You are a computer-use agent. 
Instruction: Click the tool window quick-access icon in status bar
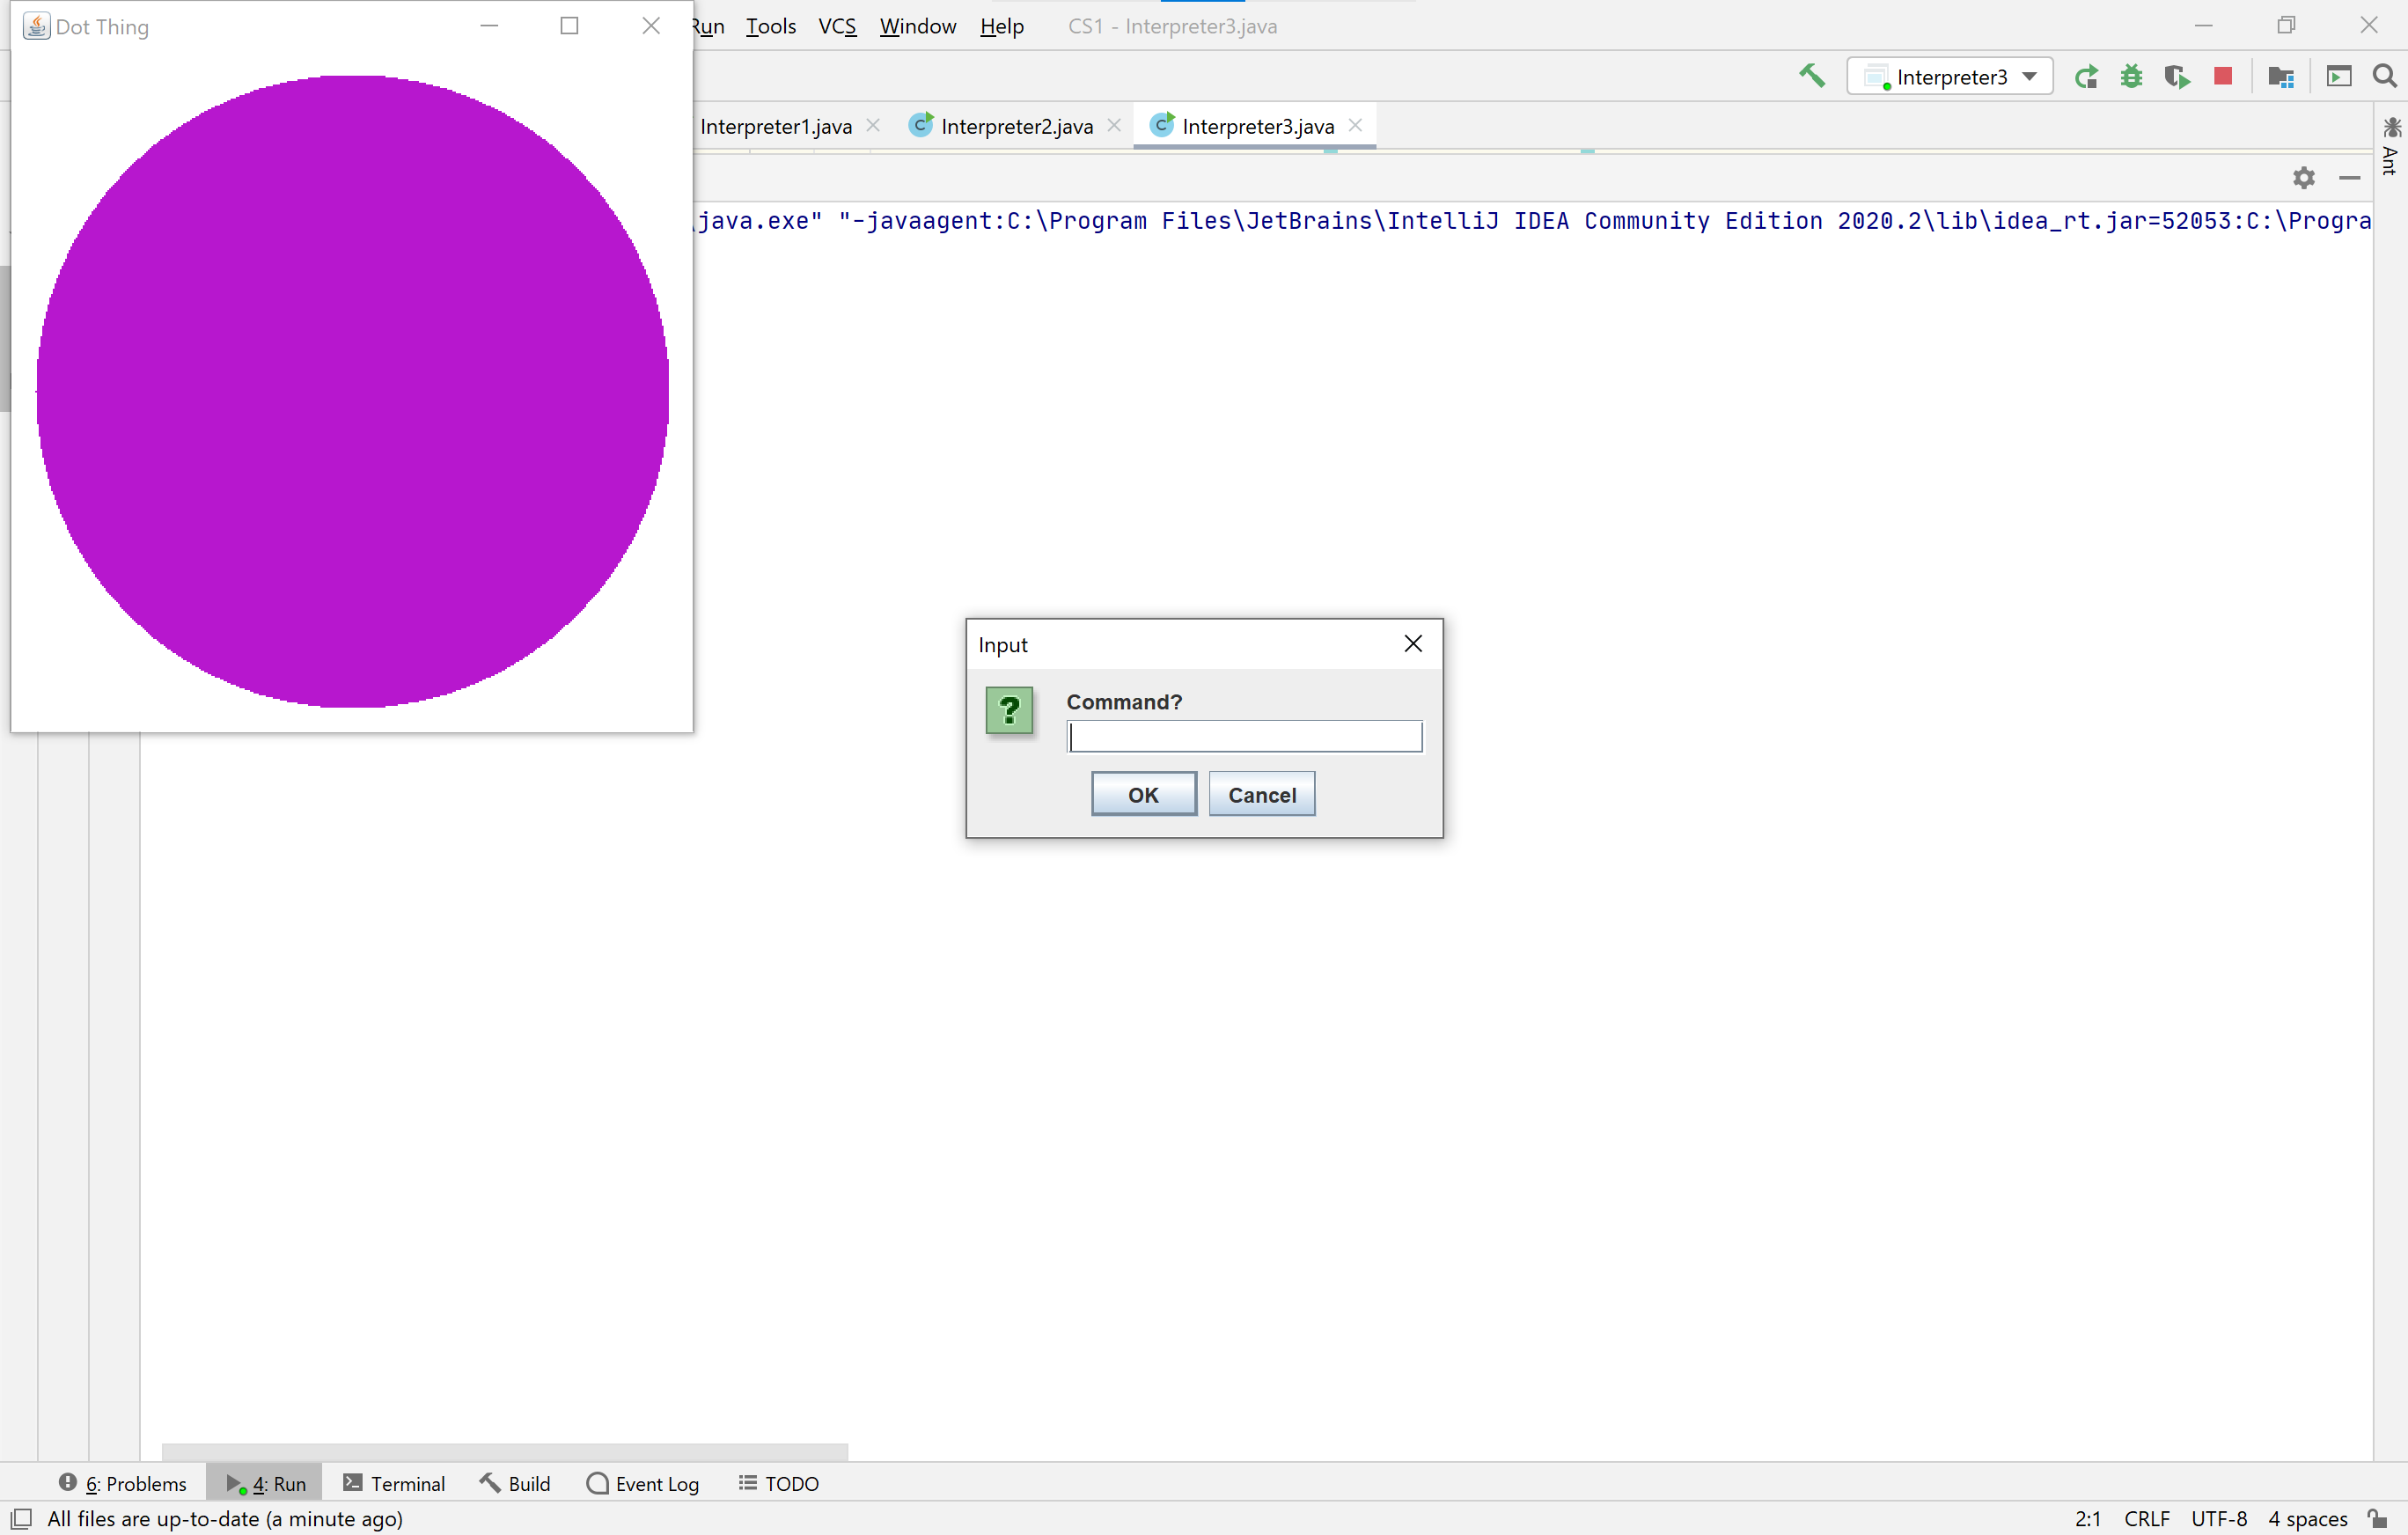[x=21, y=1518]
